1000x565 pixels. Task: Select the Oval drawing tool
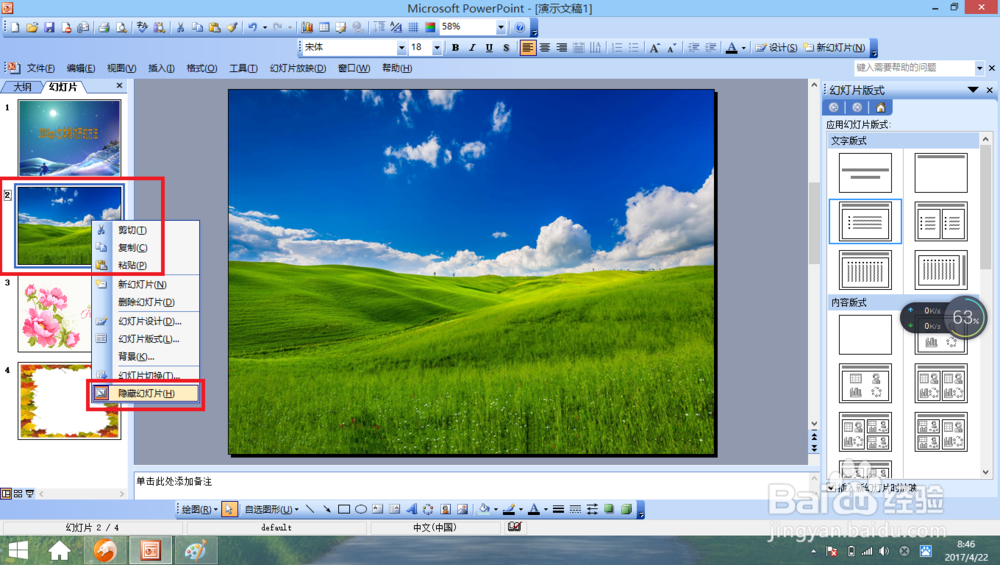click(x=361, y=509)
